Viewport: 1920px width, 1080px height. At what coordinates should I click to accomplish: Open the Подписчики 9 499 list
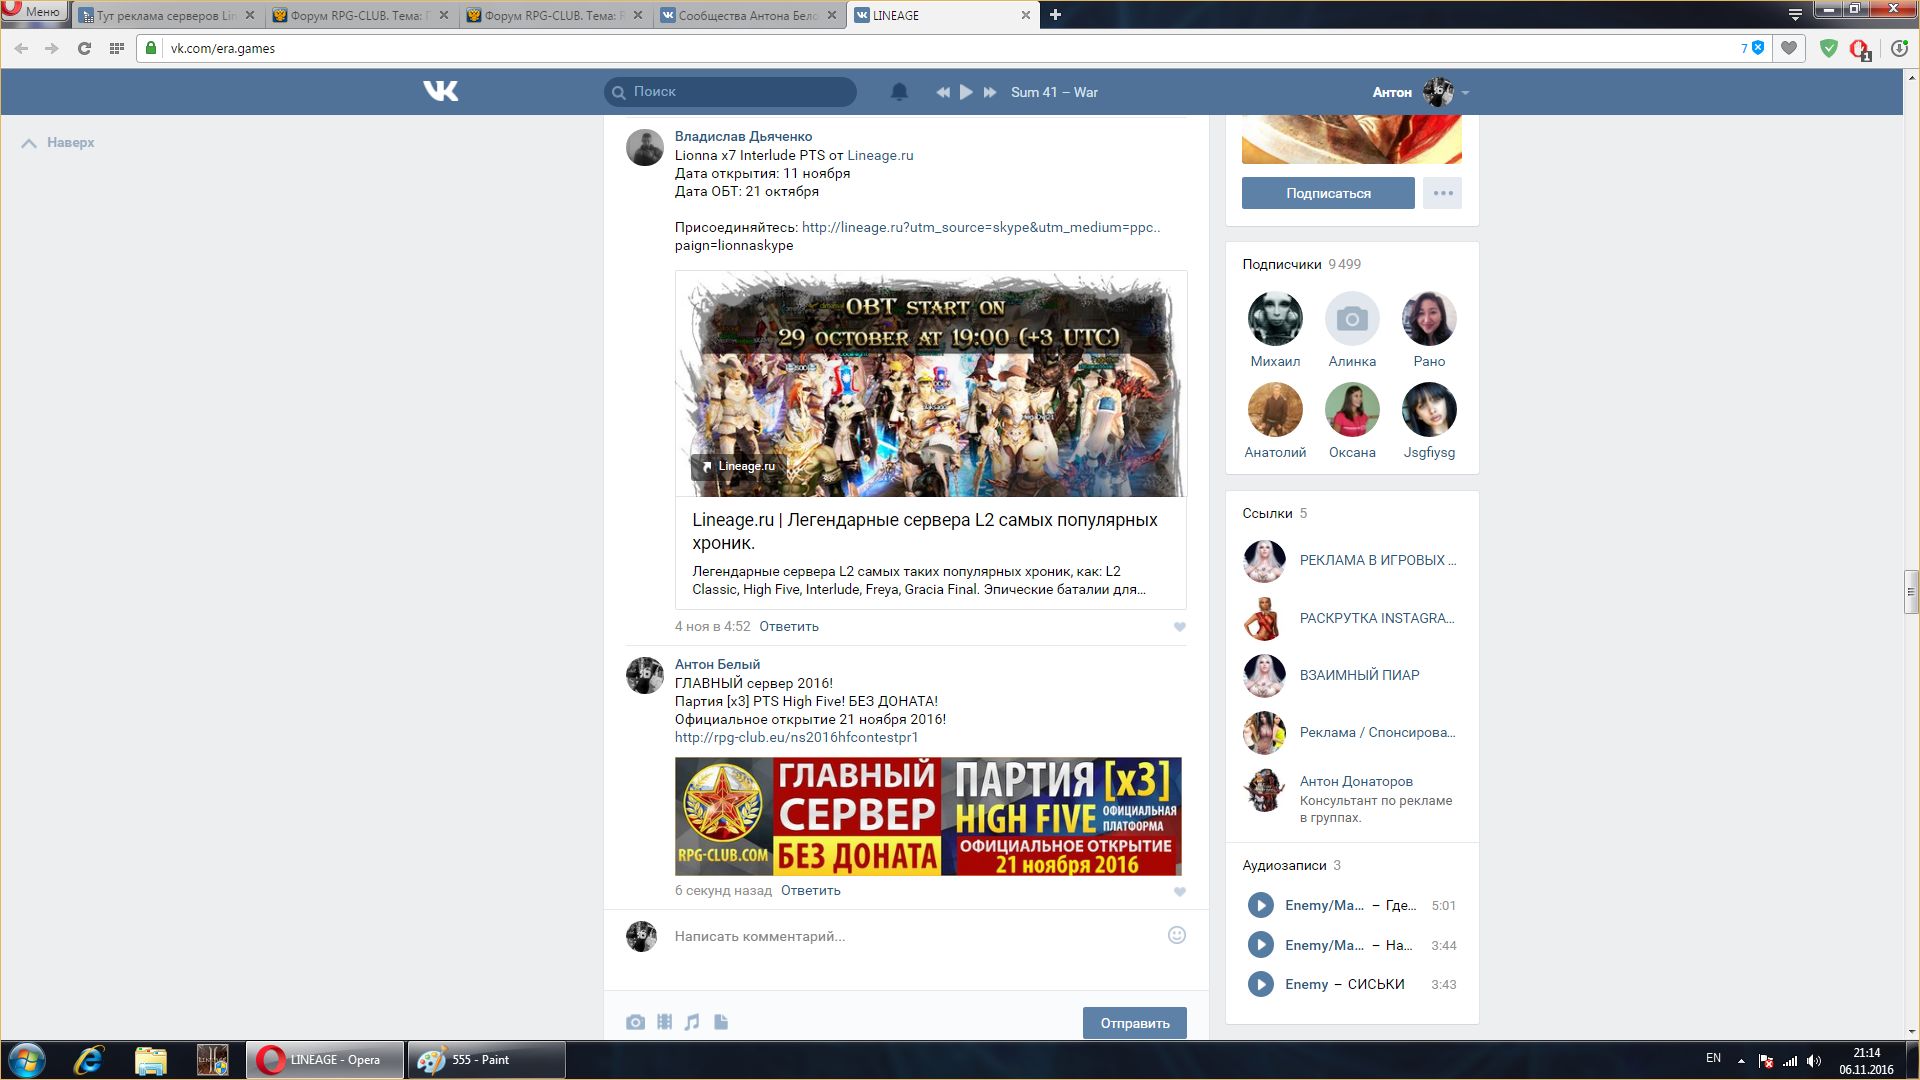coord(1301,264)
